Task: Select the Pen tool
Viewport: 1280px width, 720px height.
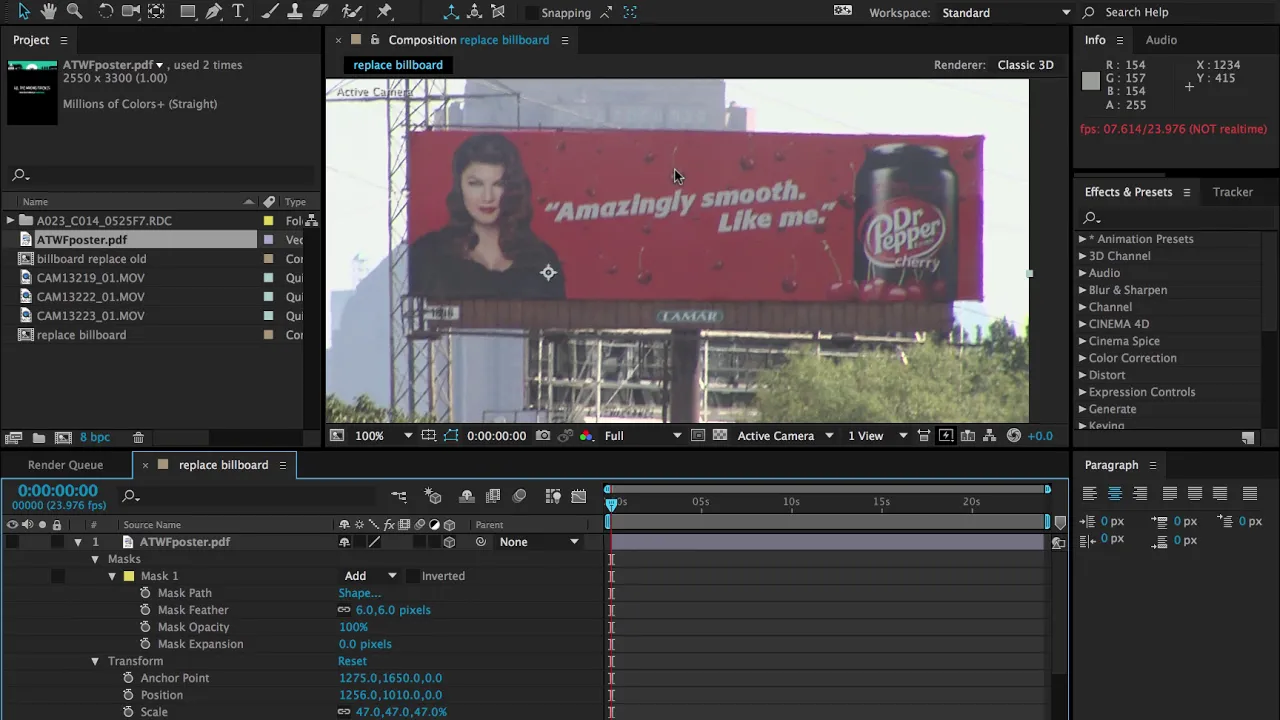Action: (214, 12)
